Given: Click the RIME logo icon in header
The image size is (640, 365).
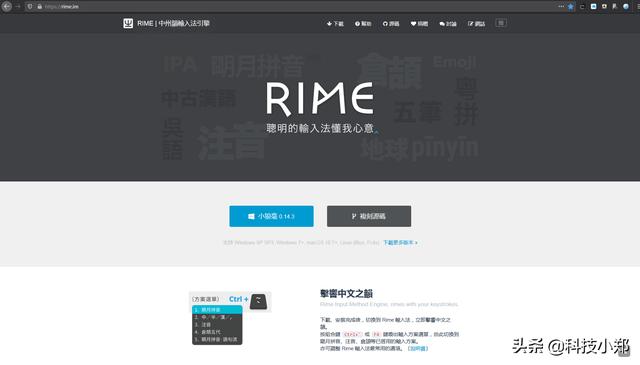Looking at the screenshot, I should pos(128,23).
